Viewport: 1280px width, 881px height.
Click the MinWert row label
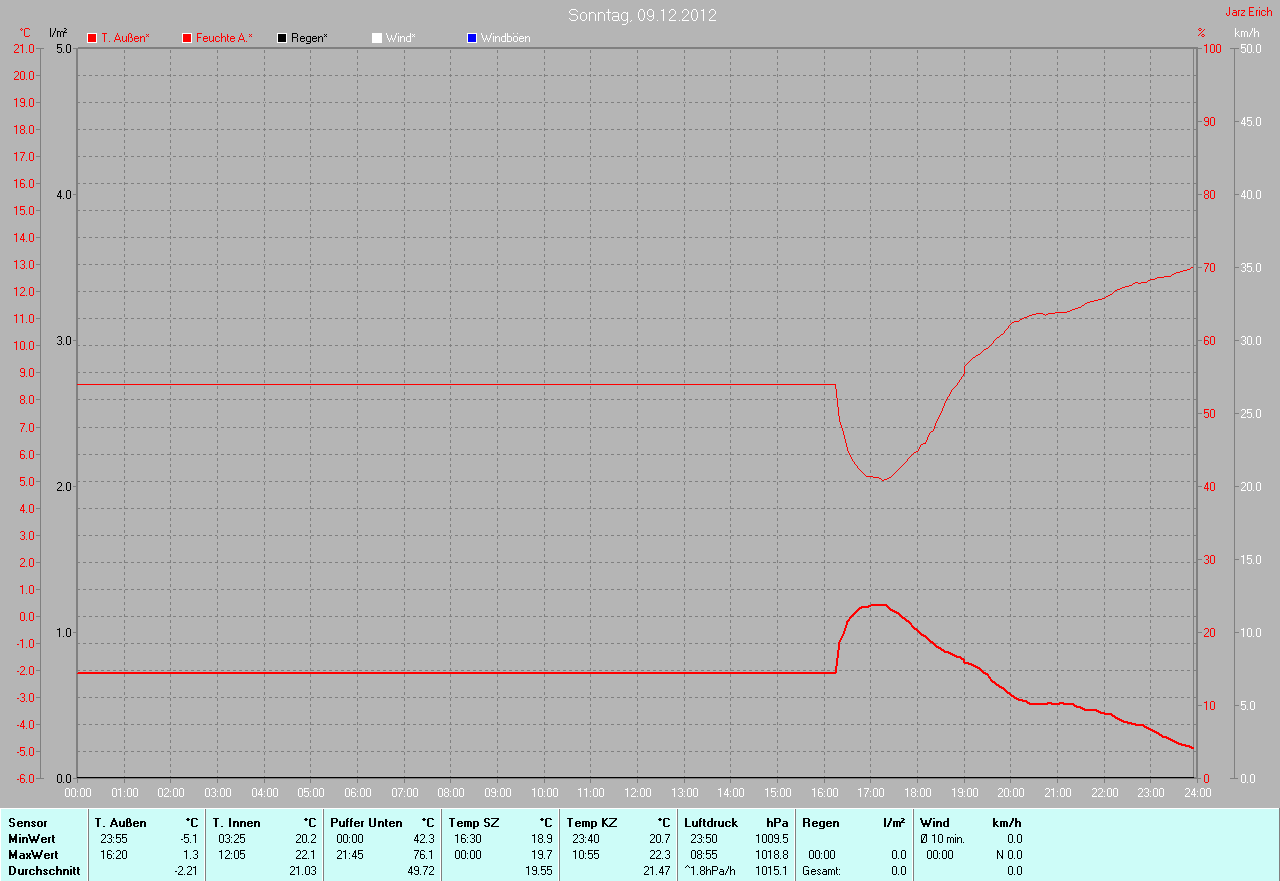pos(32,839)
